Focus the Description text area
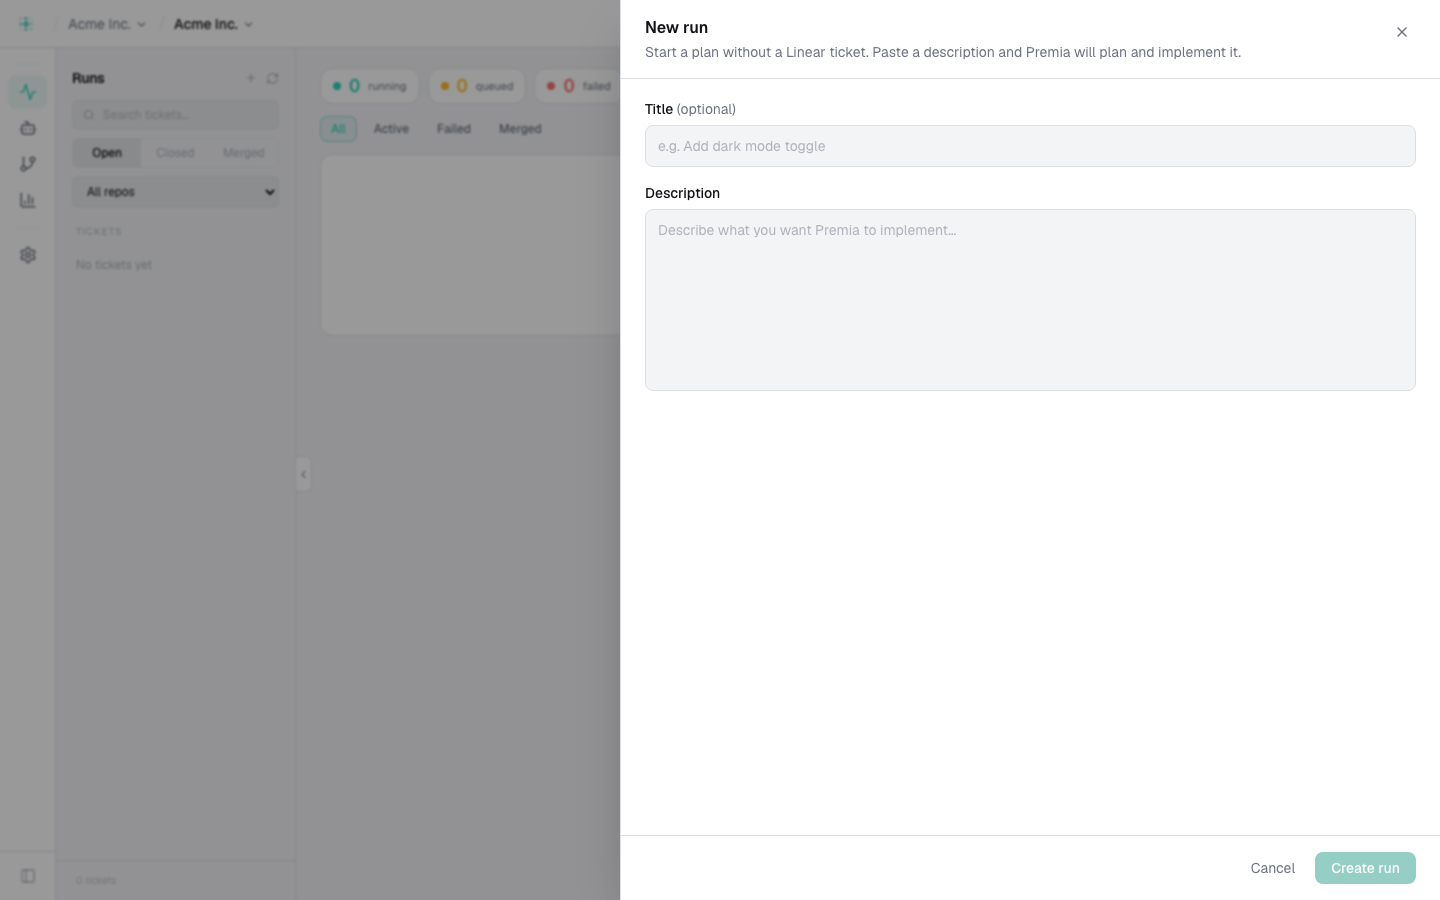1440x900 pixels. (1030, 300)
